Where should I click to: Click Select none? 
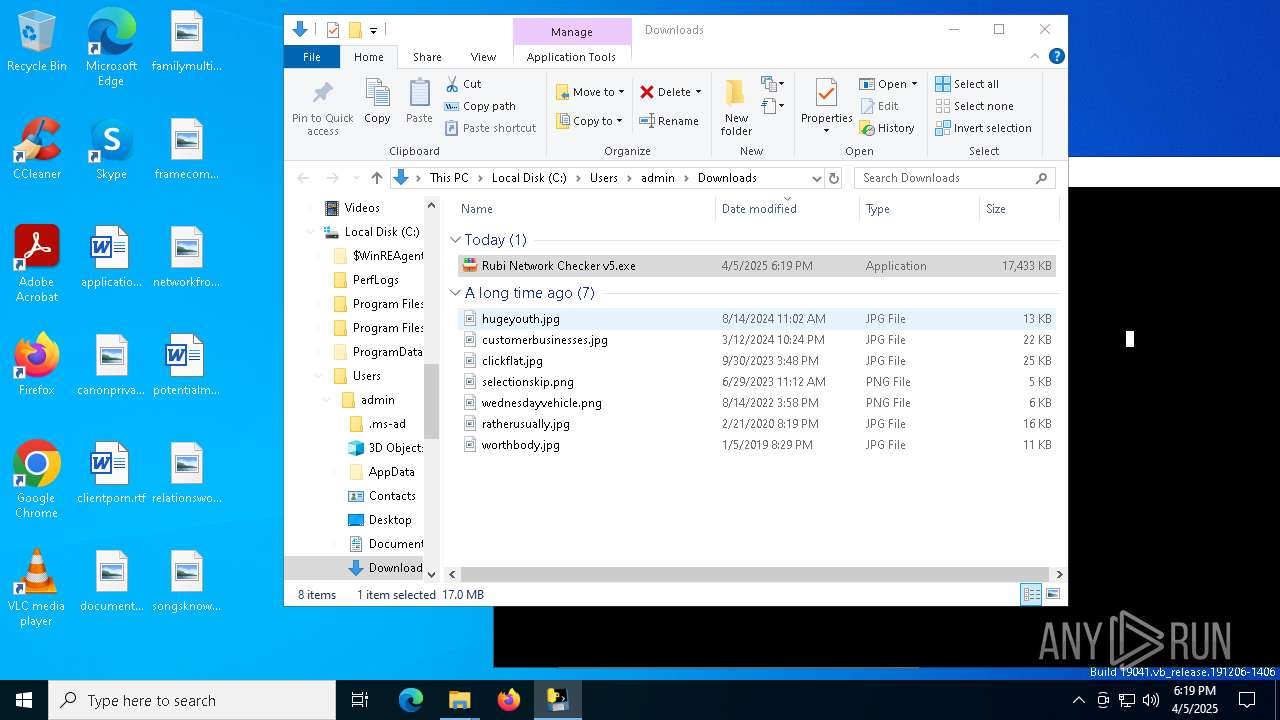(974, 106)
